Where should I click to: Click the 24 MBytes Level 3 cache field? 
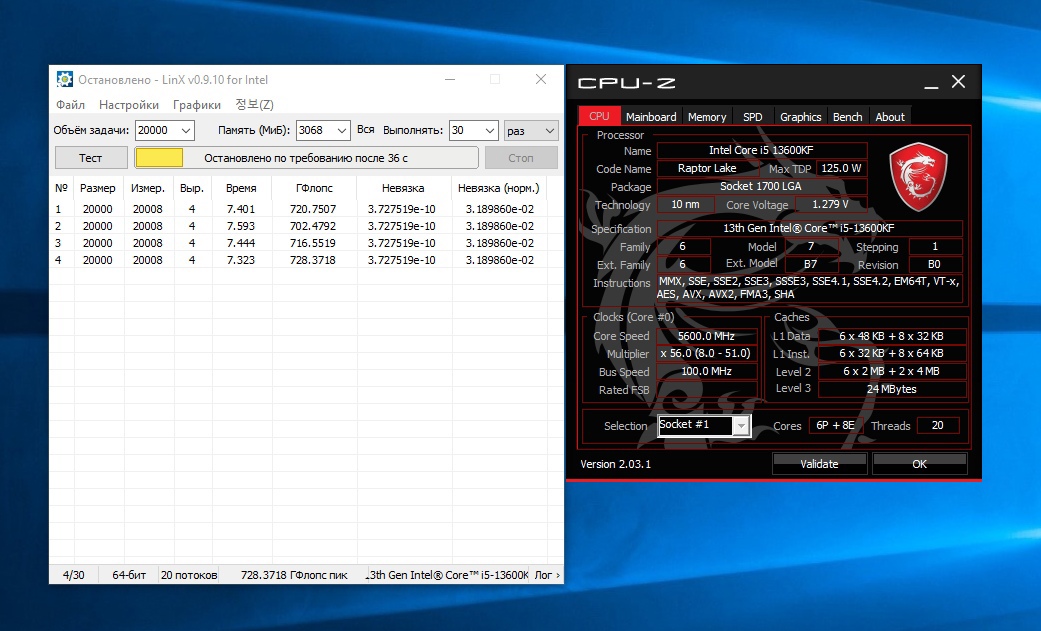(892, 389)
